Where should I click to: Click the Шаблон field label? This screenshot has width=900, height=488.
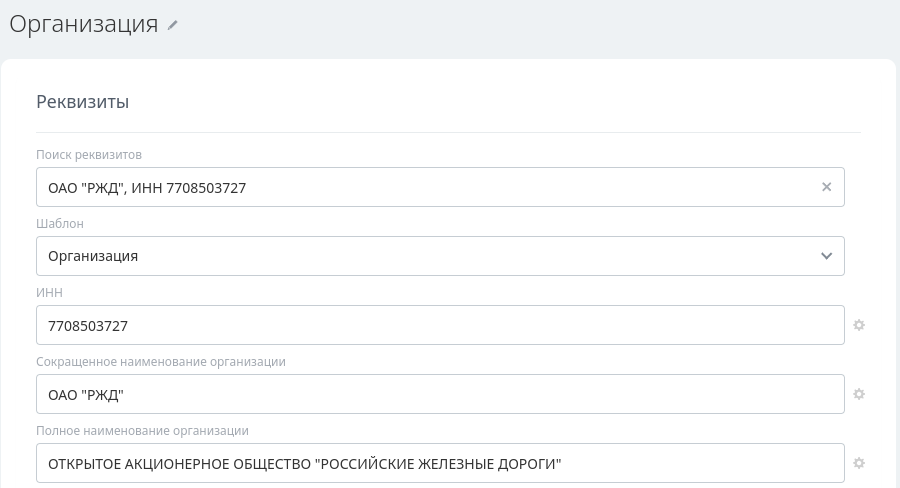coord(60,223)
